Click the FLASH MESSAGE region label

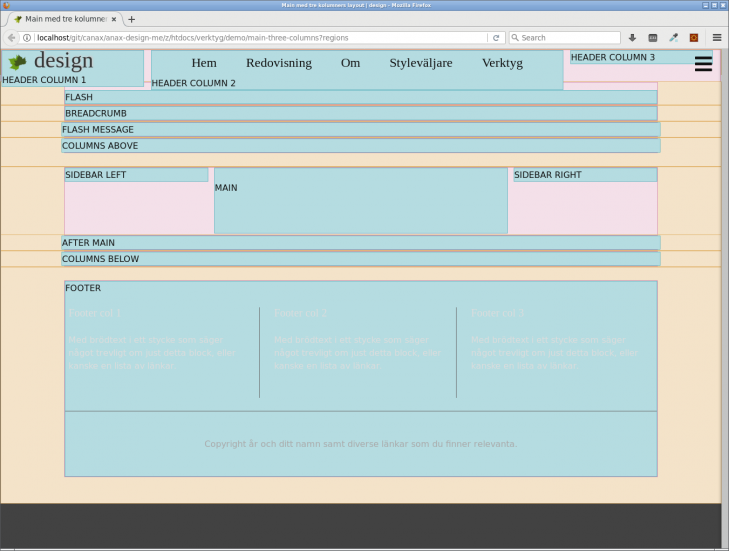98,130
